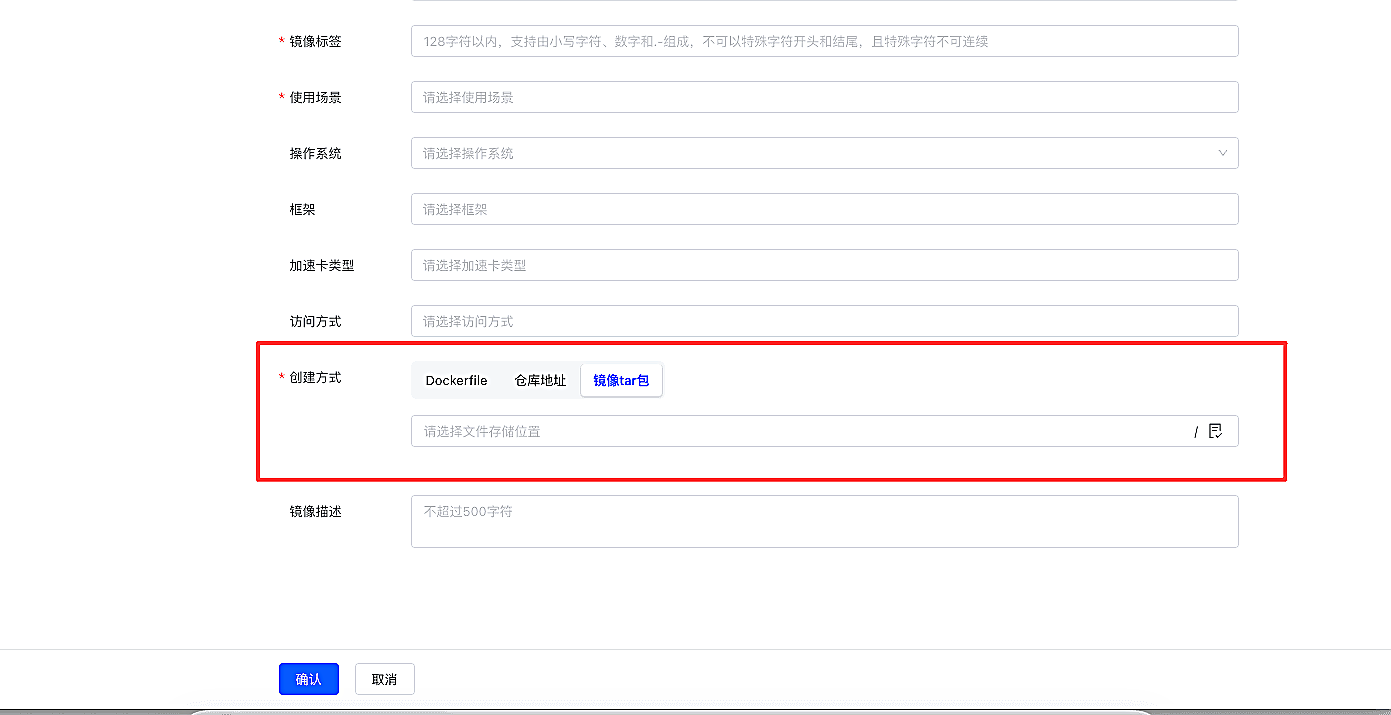Click the 使用场景 field label
1391x715 pixels.
click(315, 97)
